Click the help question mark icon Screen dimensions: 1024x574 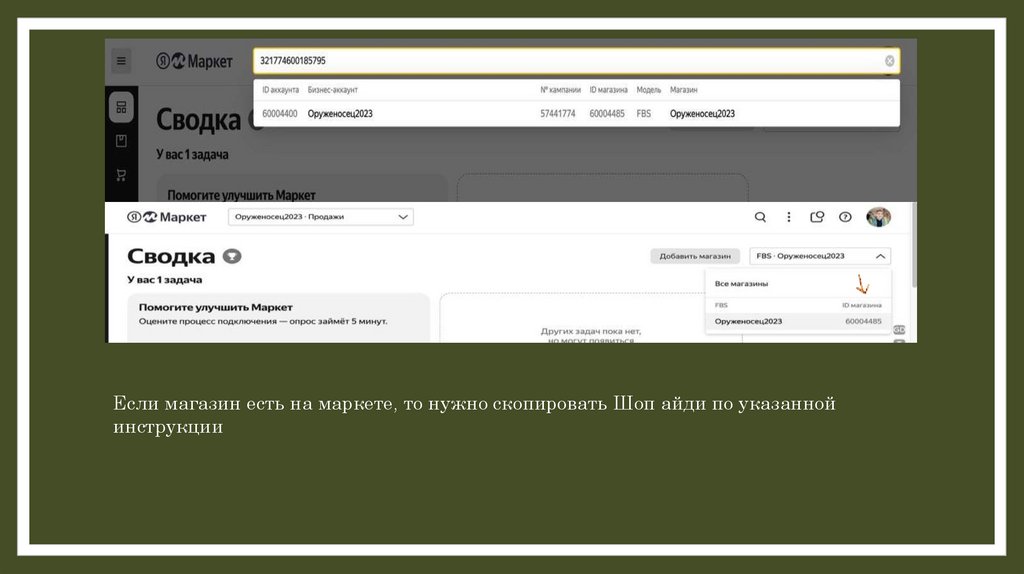845,217
